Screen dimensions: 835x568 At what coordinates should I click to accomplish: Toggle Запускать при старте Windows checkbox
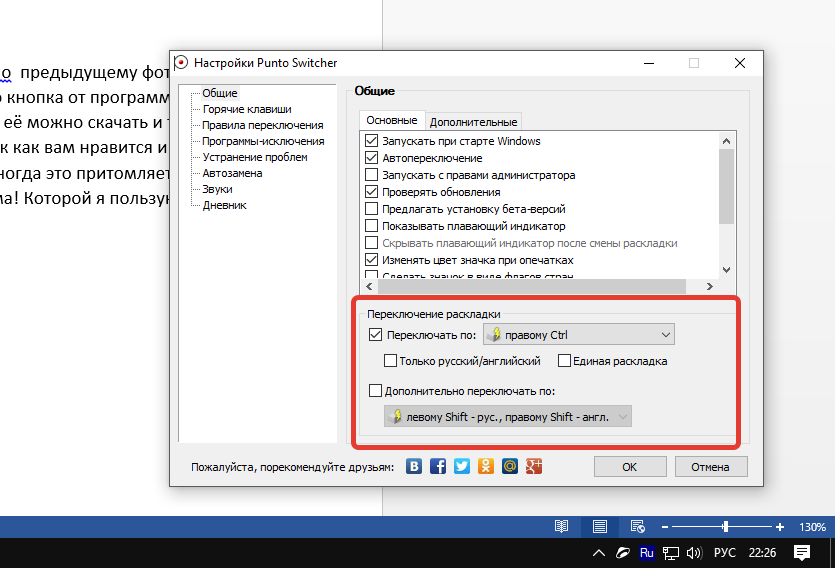coord(371,141)
